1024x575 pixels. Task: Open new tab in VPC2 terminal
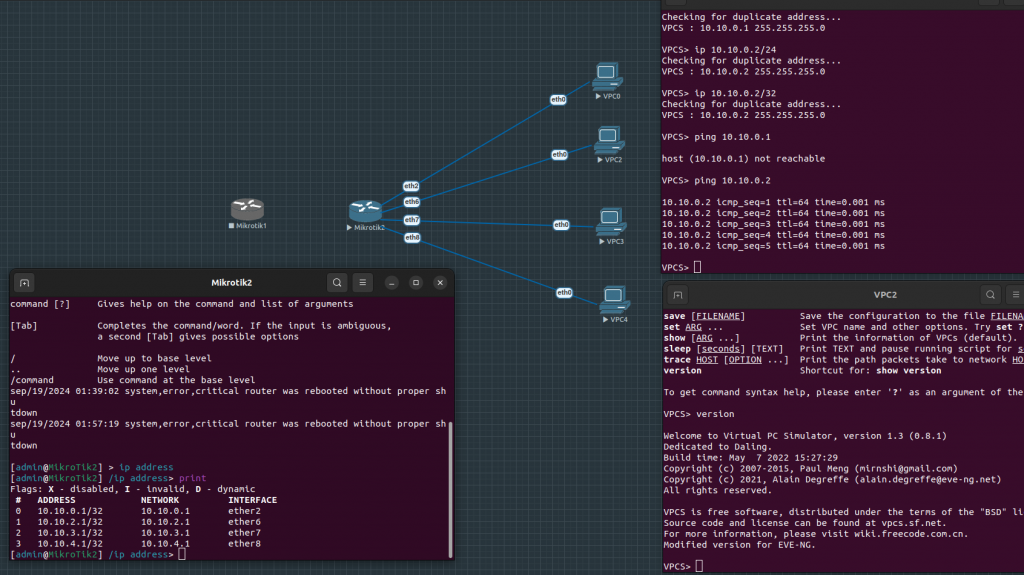678,295
